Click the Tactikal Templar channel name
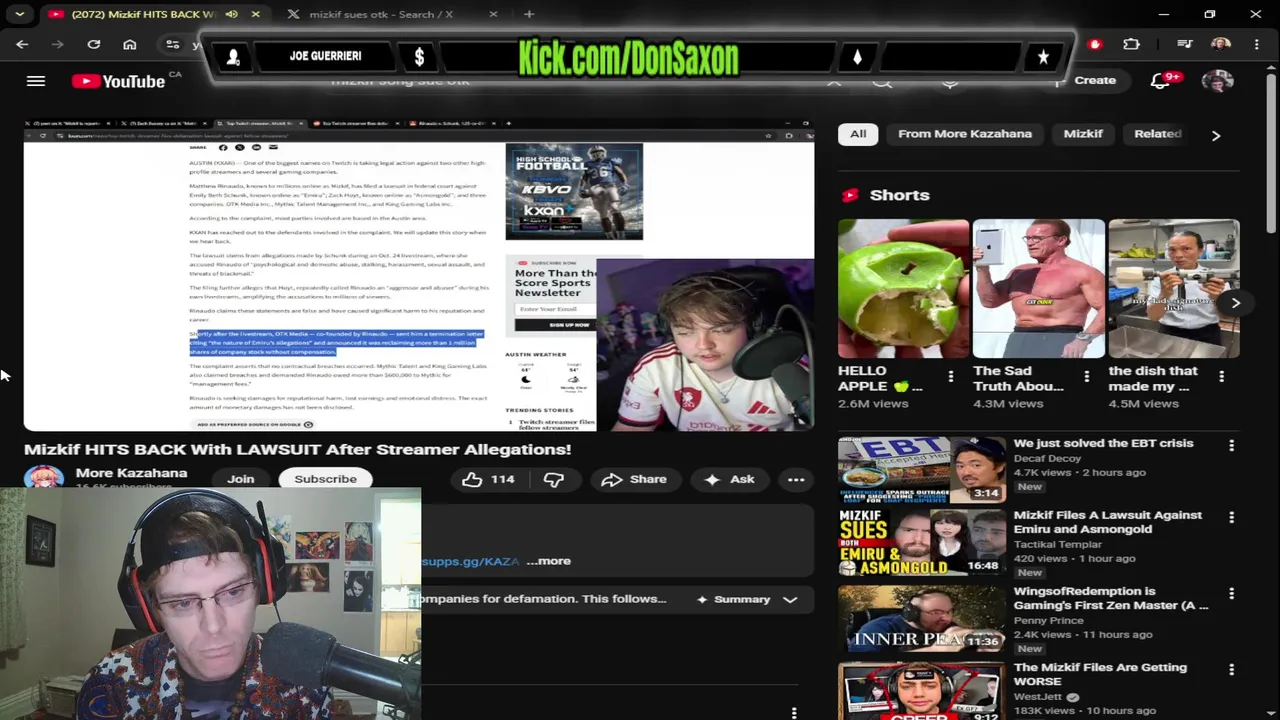 point(1057,544)
